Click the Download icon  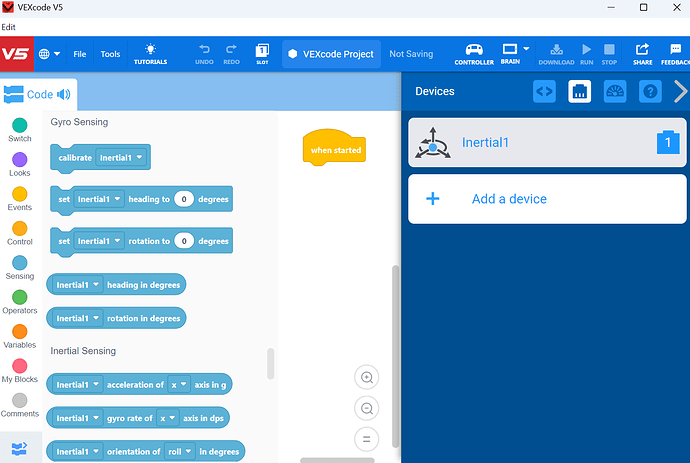tap(556, 54)
